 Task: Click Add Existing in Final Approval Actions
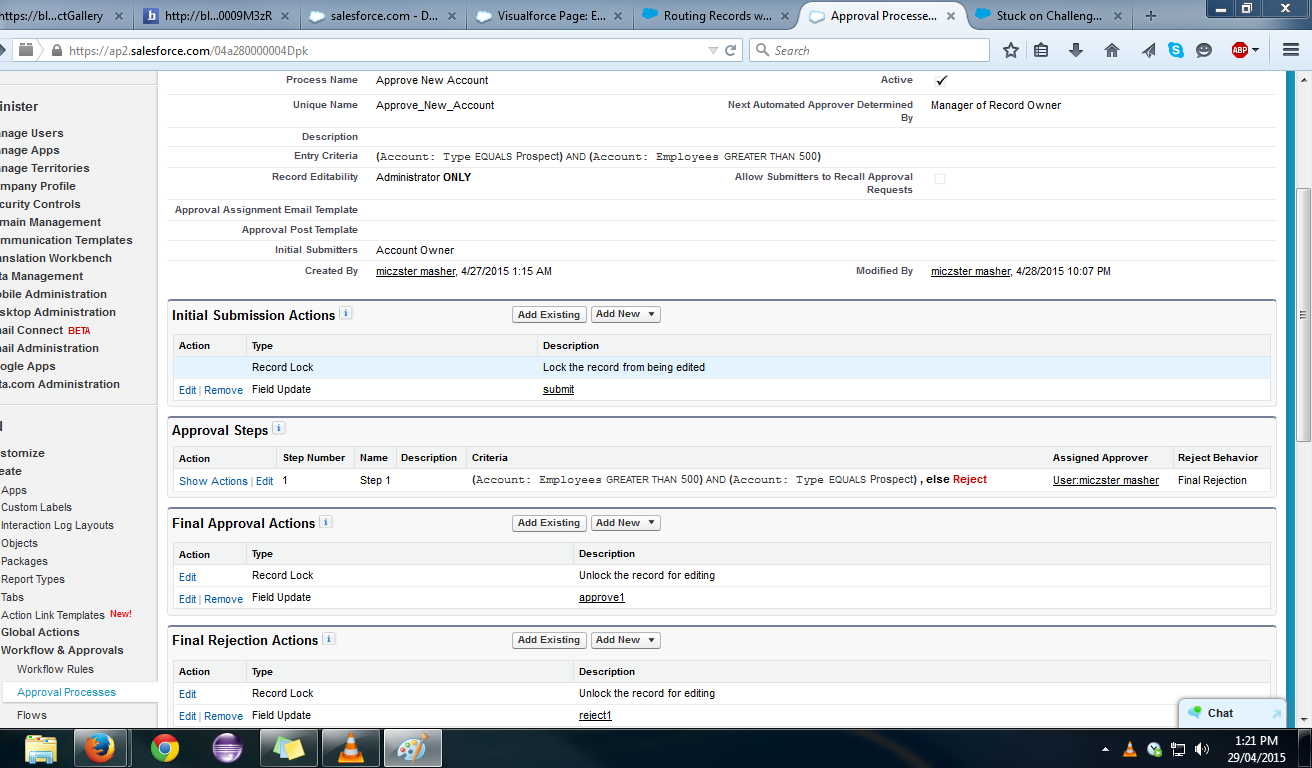point(549,523)
